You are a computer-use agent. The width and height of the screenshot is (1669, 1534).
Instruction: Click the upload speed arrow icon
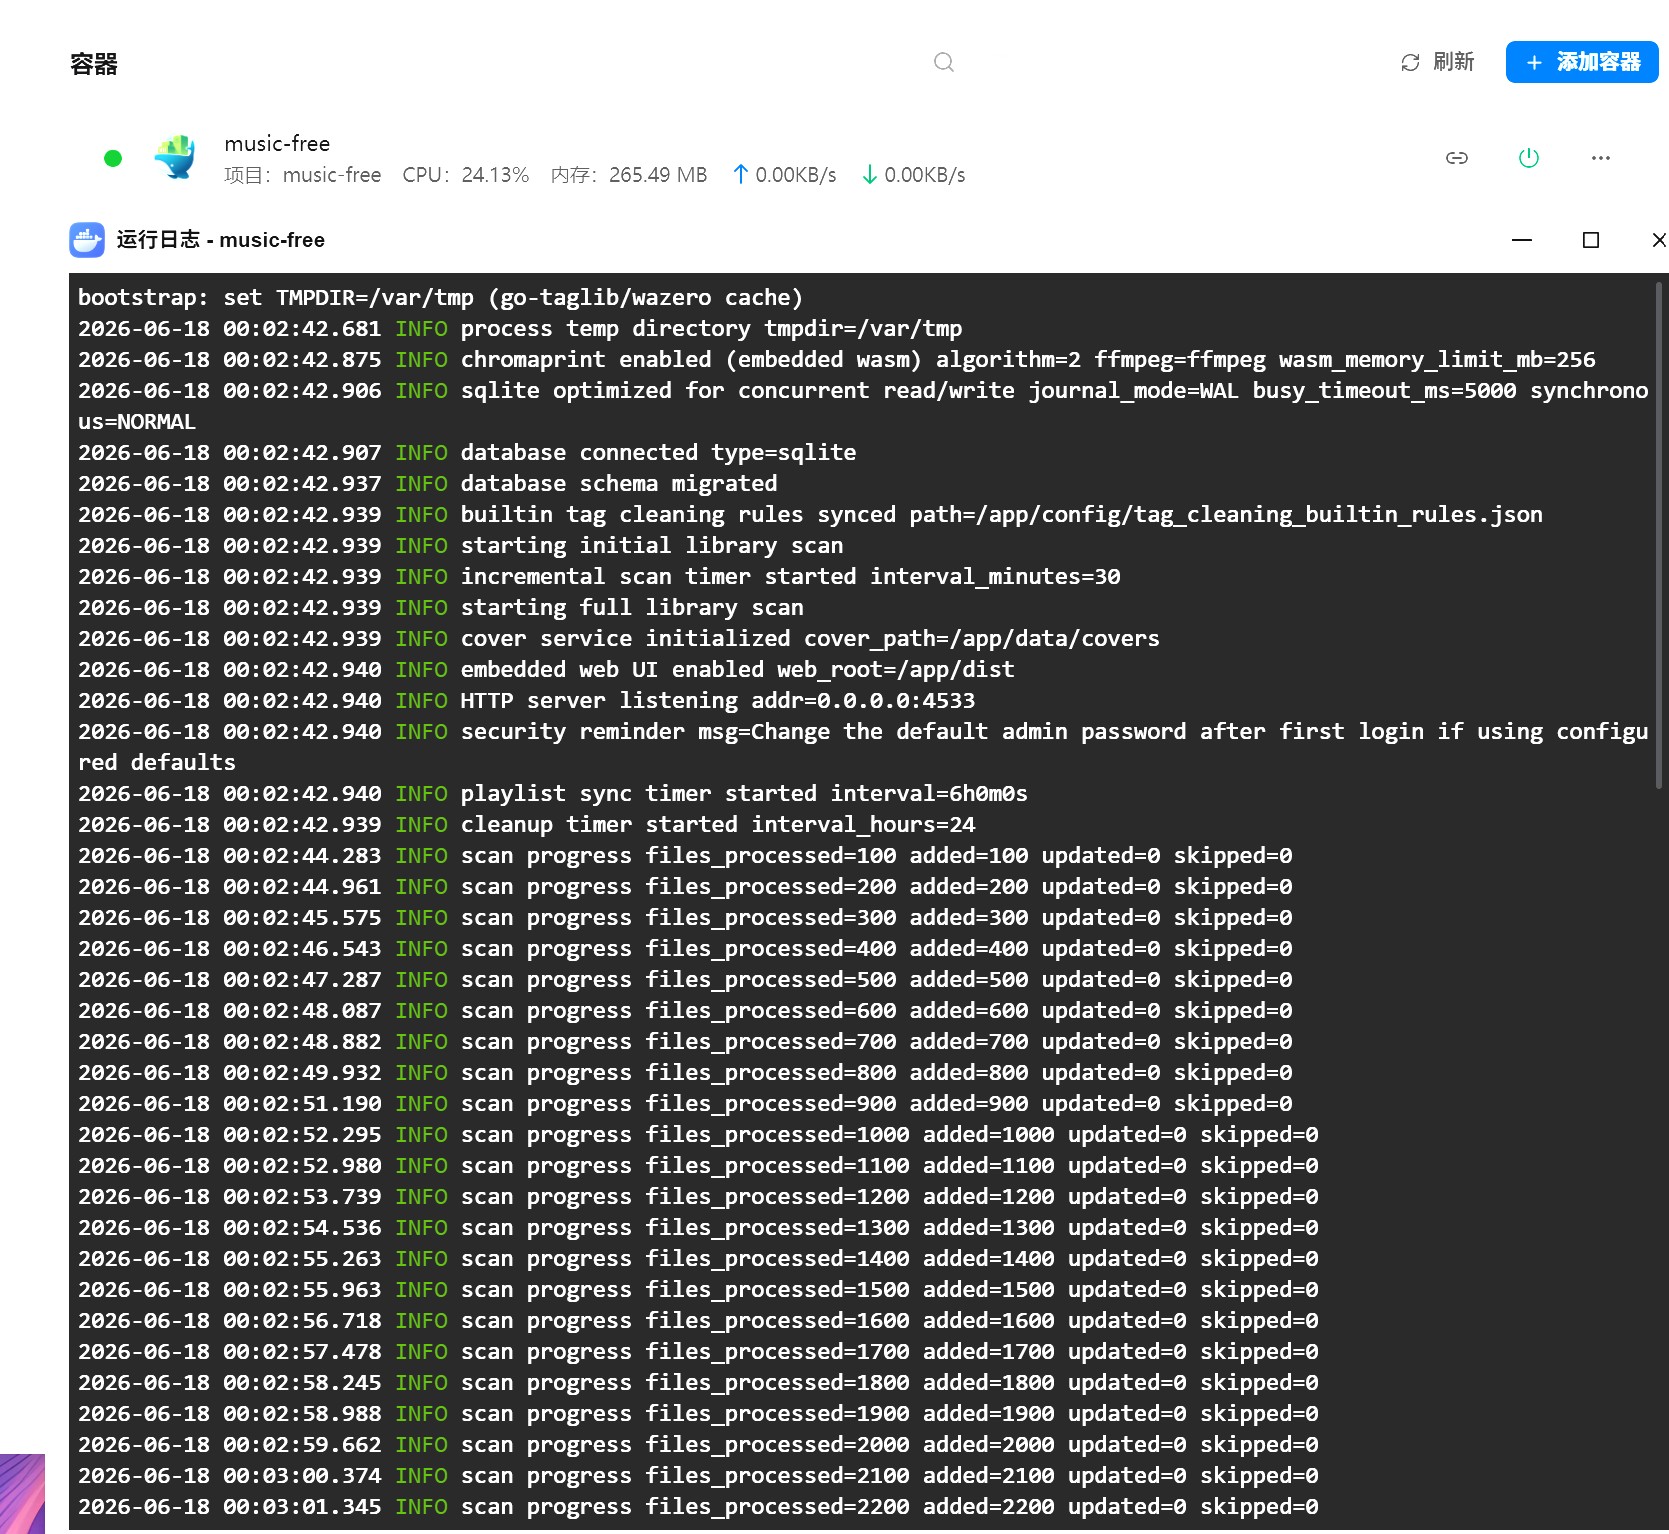tap(741, 174)
